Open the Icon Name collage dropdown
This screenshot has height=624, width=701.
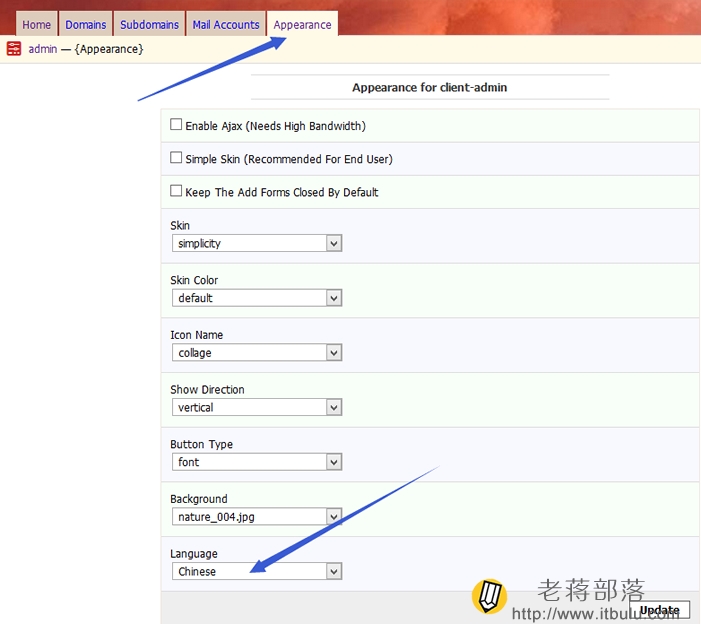pyautogui.click(x=257, y=353)
